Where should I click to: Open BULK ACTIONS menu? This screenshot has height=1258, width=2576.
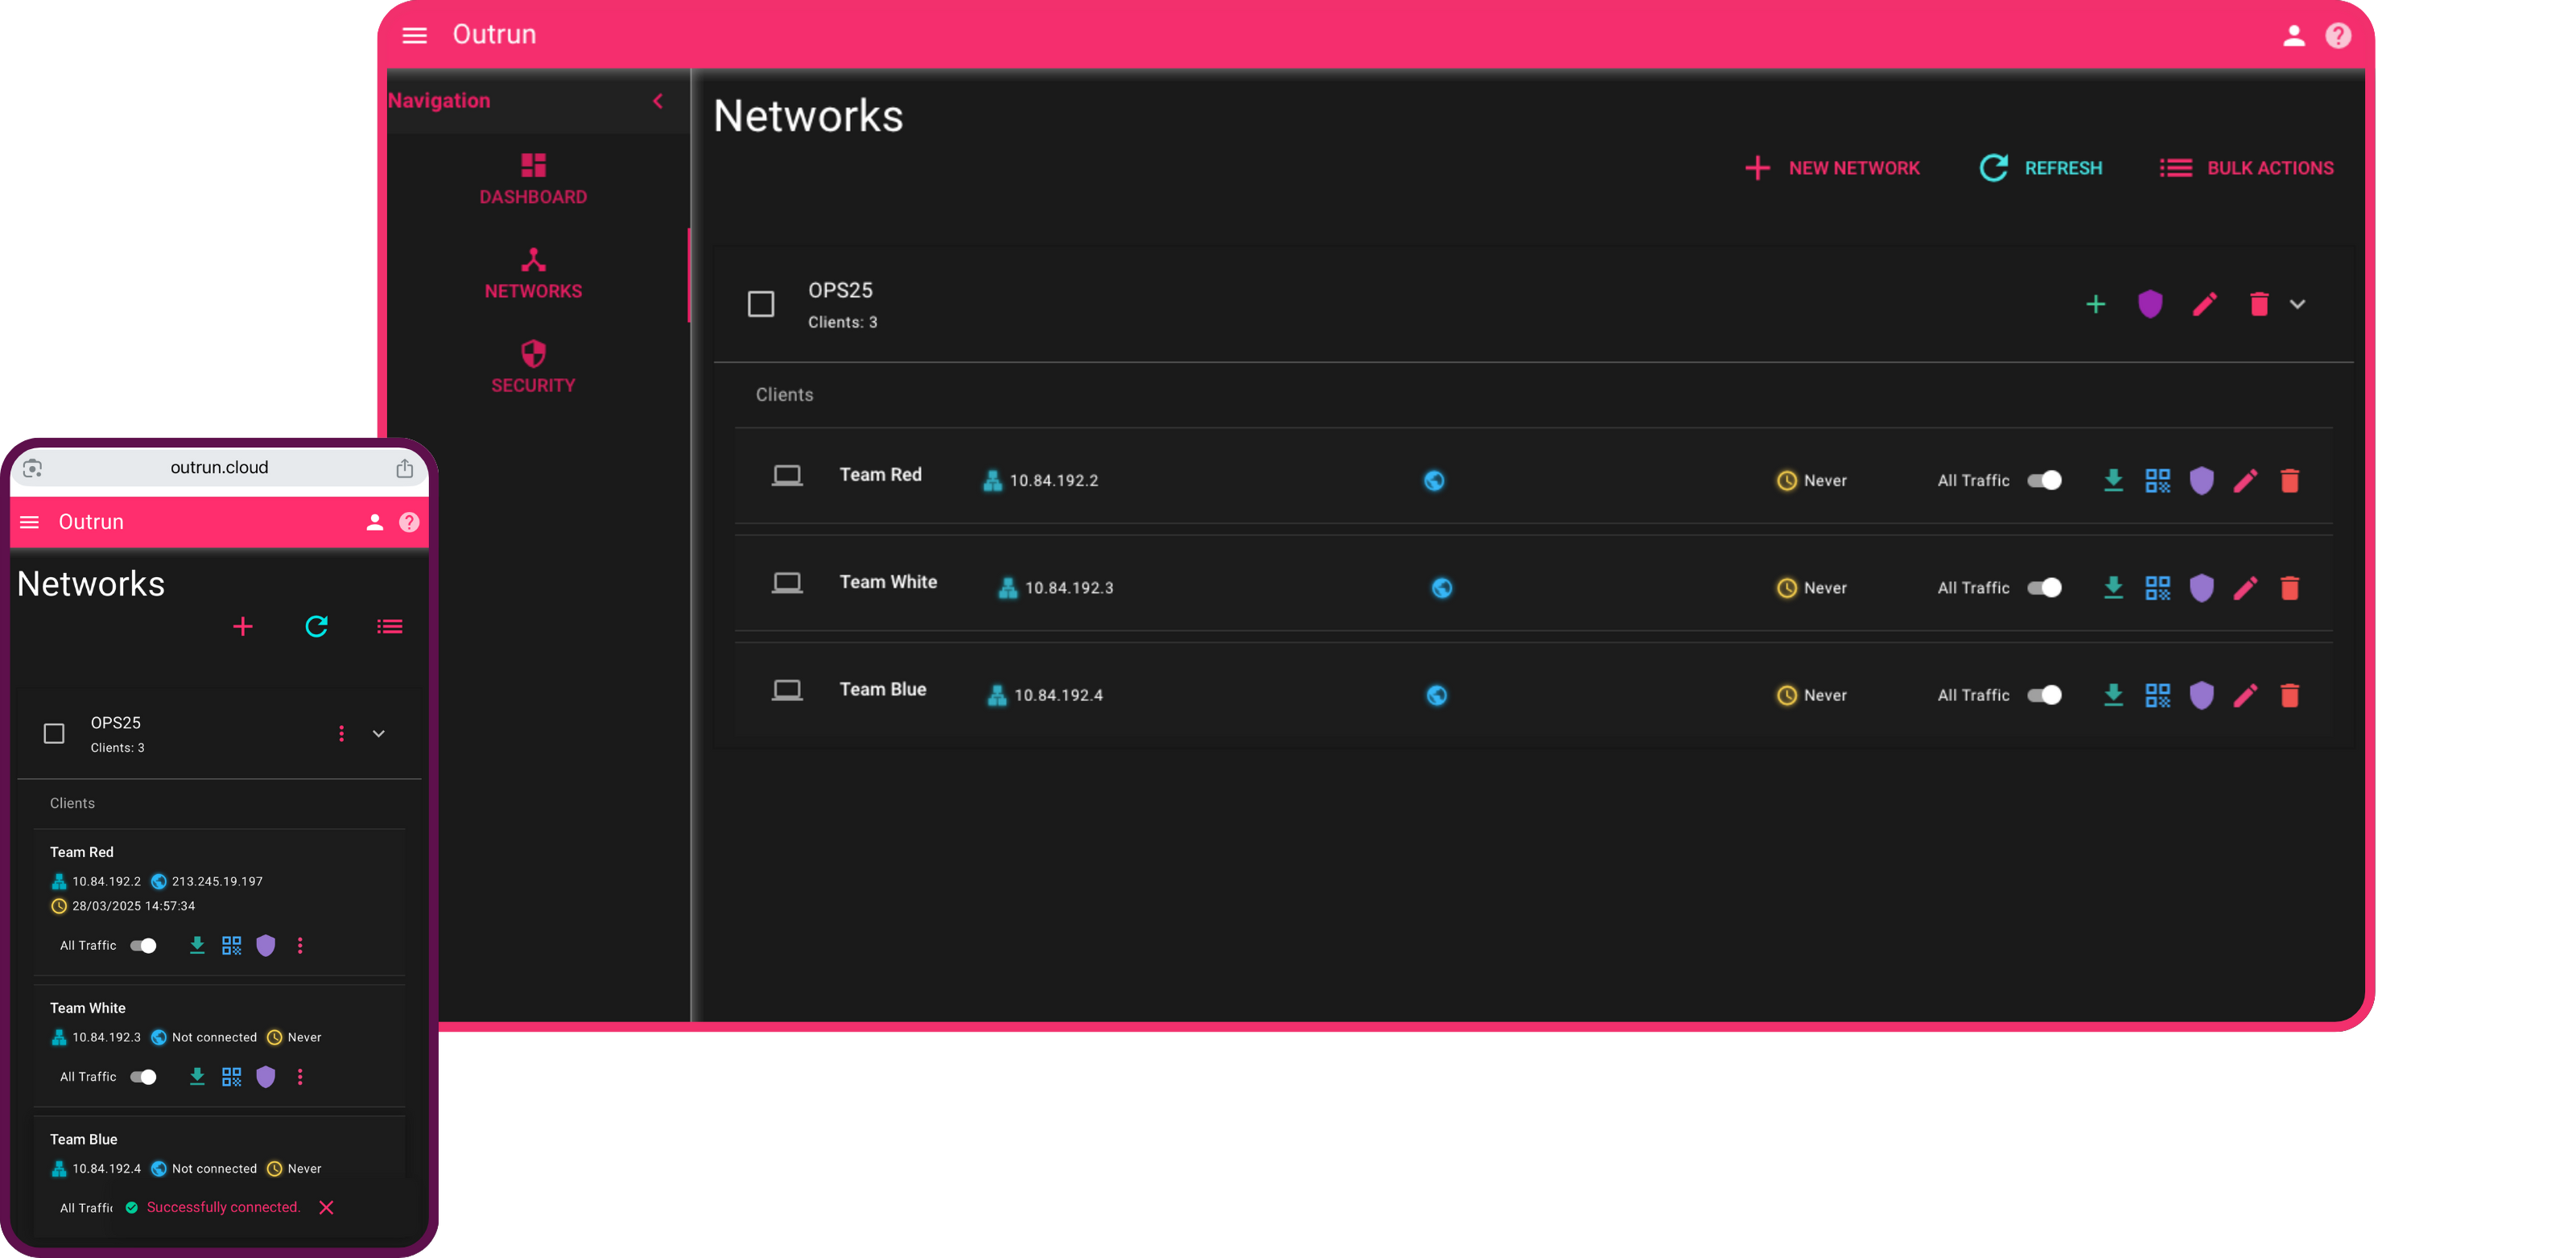[x=2246, y=168]
